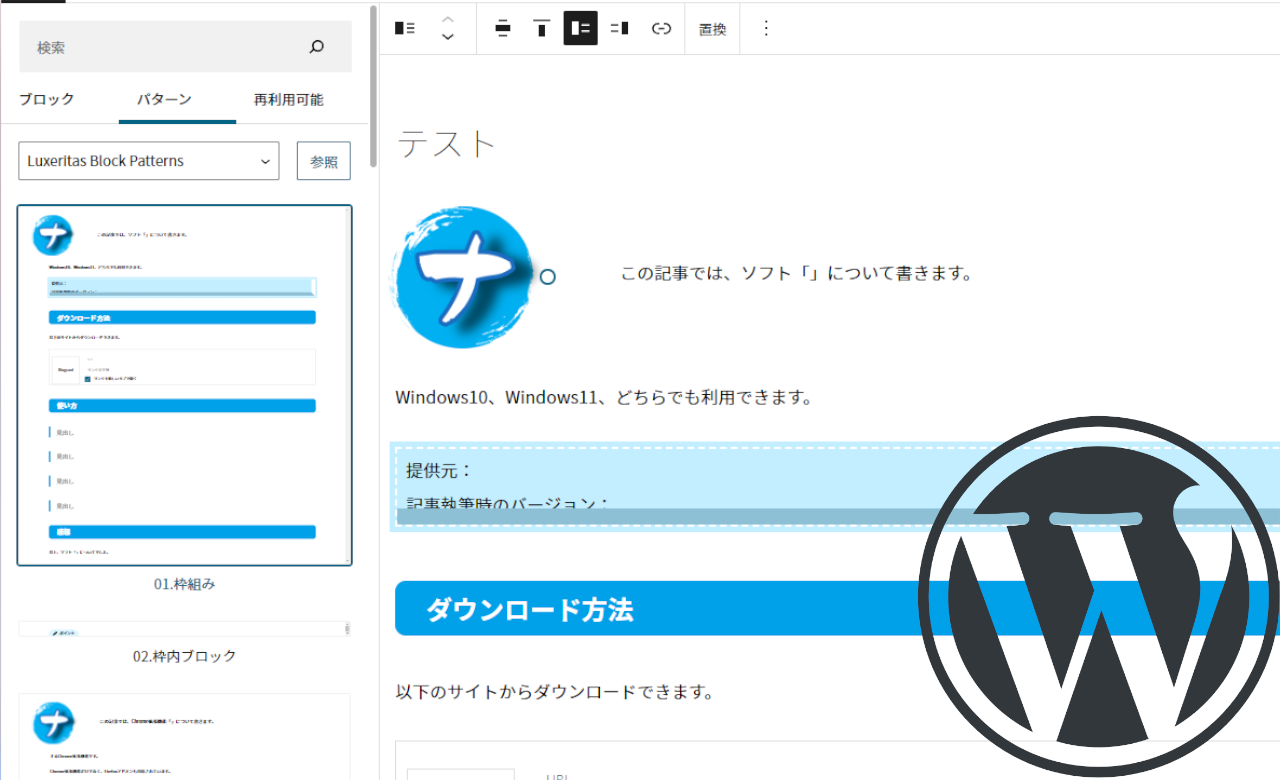Click the Windows10、Windows11 paragraph
The width and height of the screenshot is (1280, 780).
pos(603,397)
